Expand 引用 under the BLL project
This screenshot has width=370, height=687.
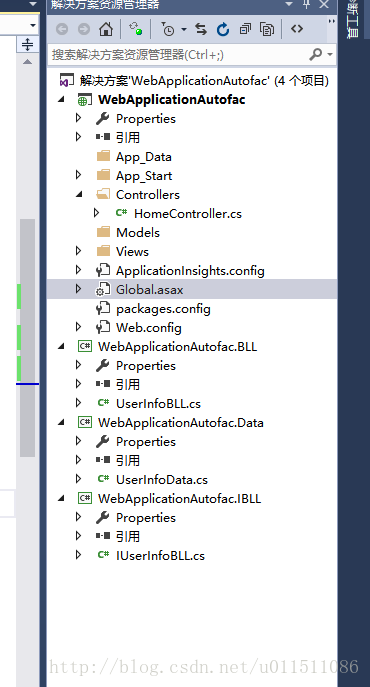[x=78, y=384]
